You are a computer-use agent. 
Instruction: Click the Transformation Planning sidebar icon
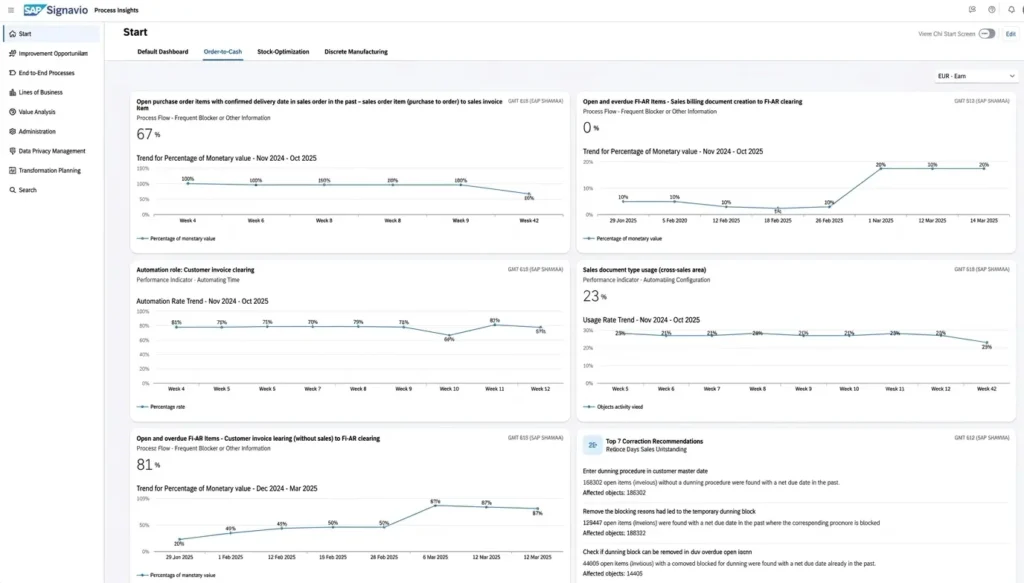(x=12, y=170)
